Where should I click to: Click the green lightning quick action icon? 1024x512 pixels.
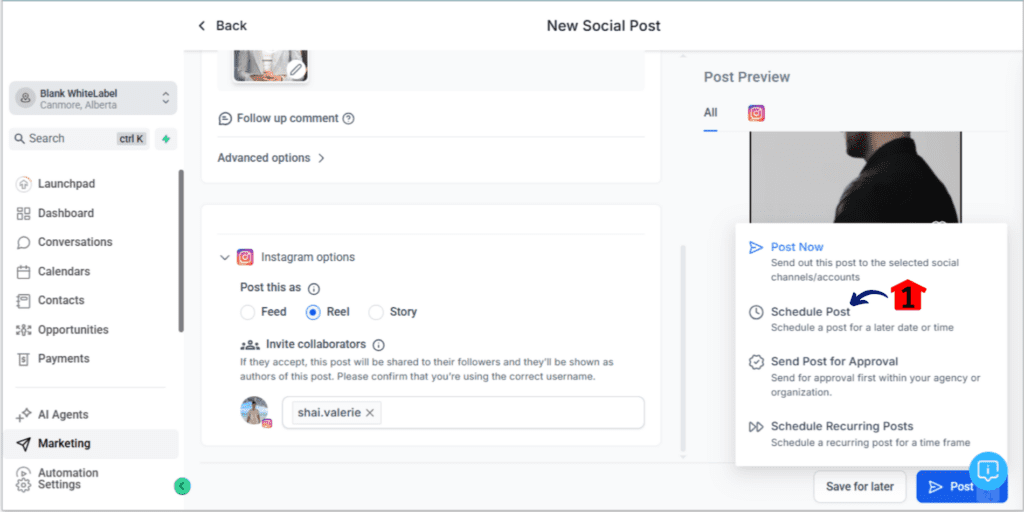point(166,138)
